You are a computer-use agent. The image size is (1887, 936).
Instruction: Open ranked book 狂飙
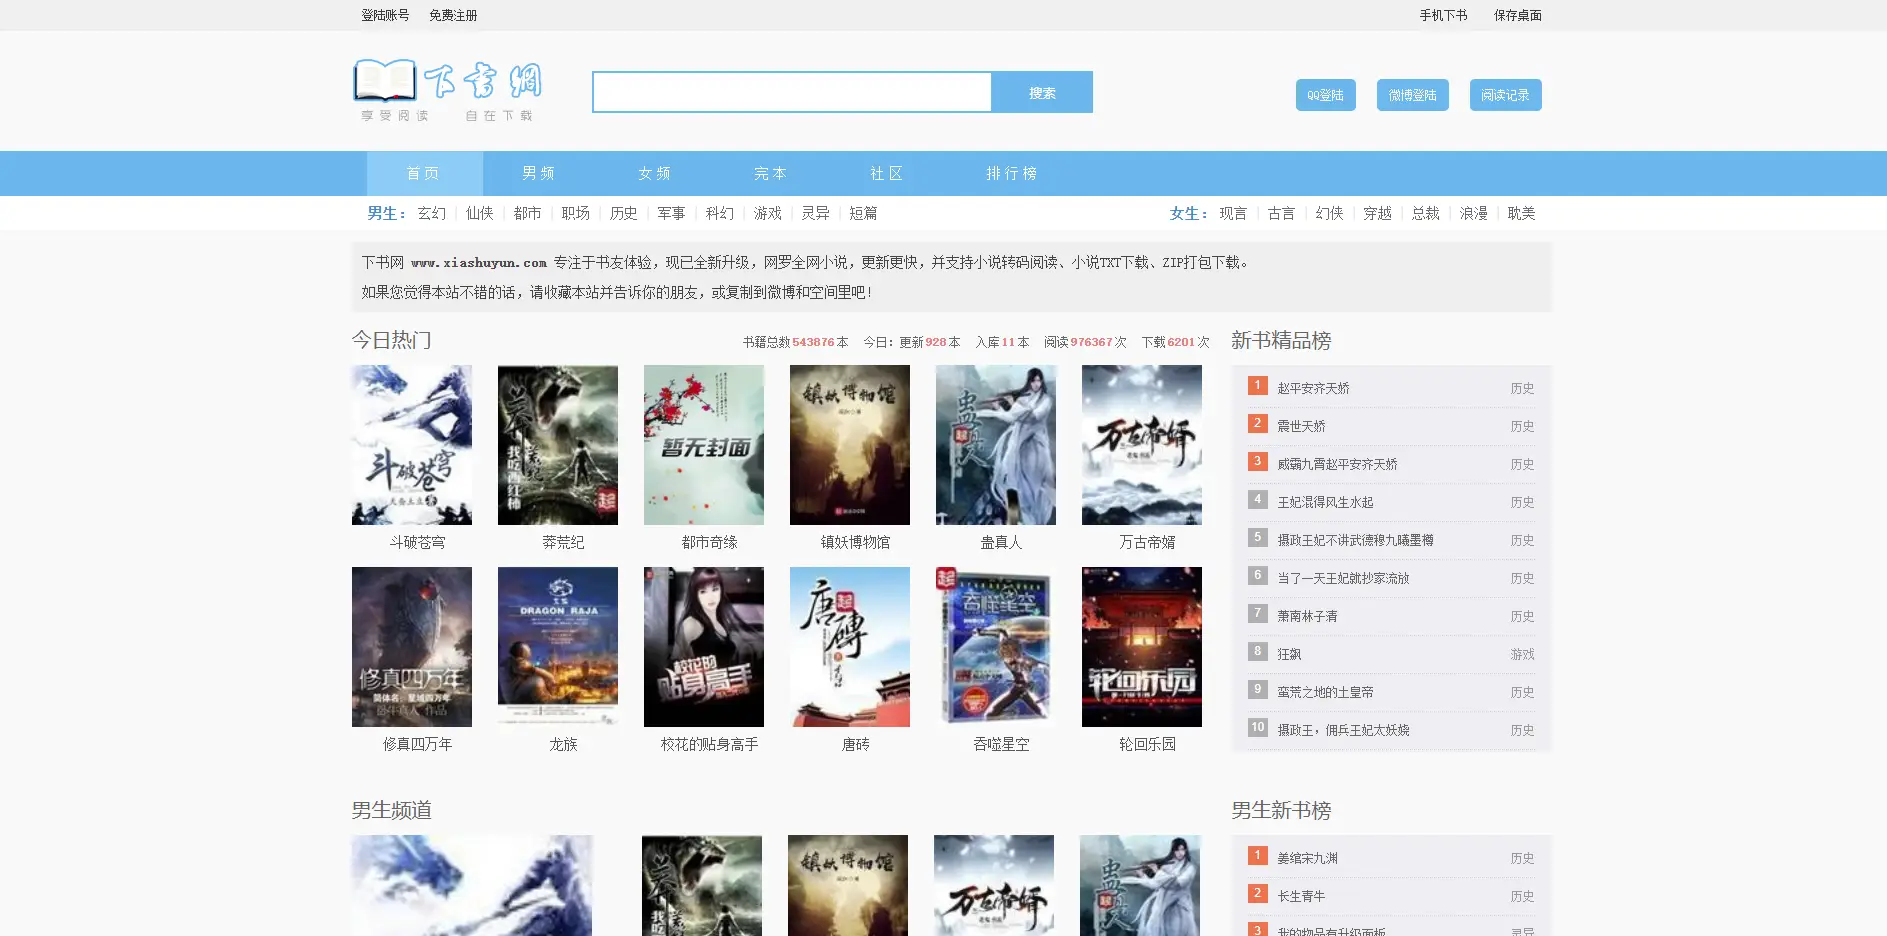(1289, 654)
